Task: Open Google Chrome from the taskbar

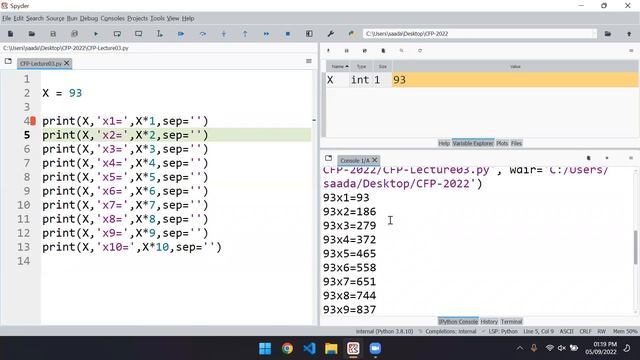Action: pyautogui.click(x=287, y=349)
